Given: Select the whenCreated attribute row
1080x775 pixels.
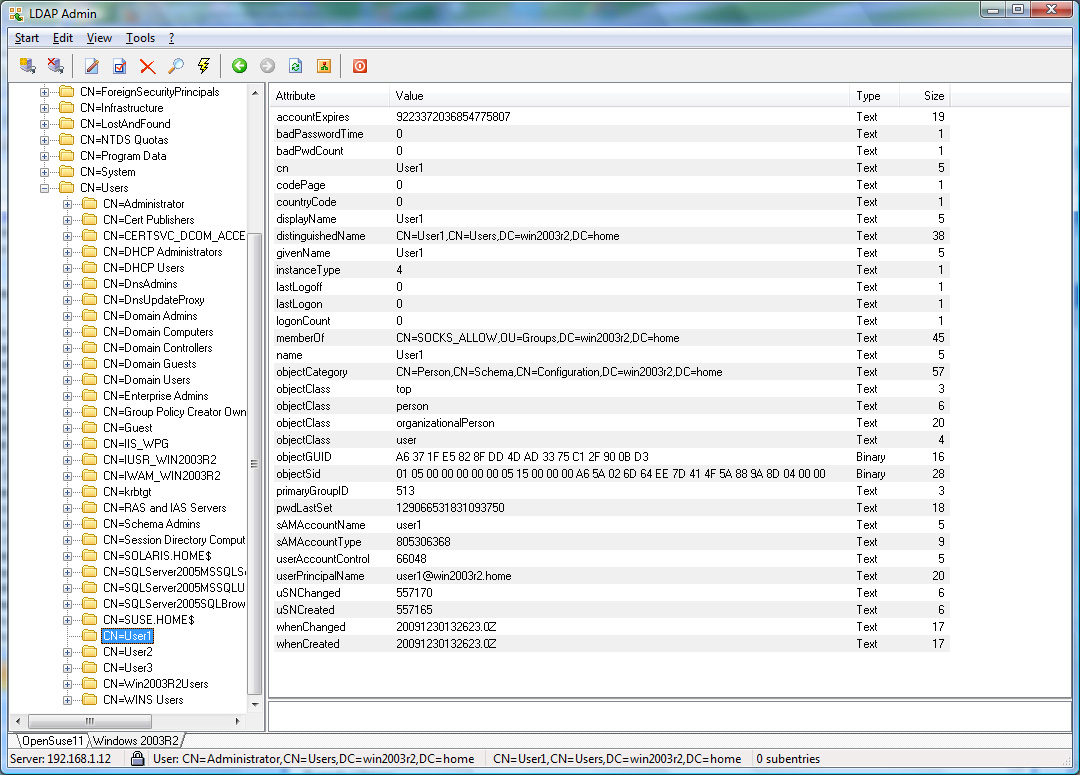Looking at the screenshot, I should (x=610, y=643).
